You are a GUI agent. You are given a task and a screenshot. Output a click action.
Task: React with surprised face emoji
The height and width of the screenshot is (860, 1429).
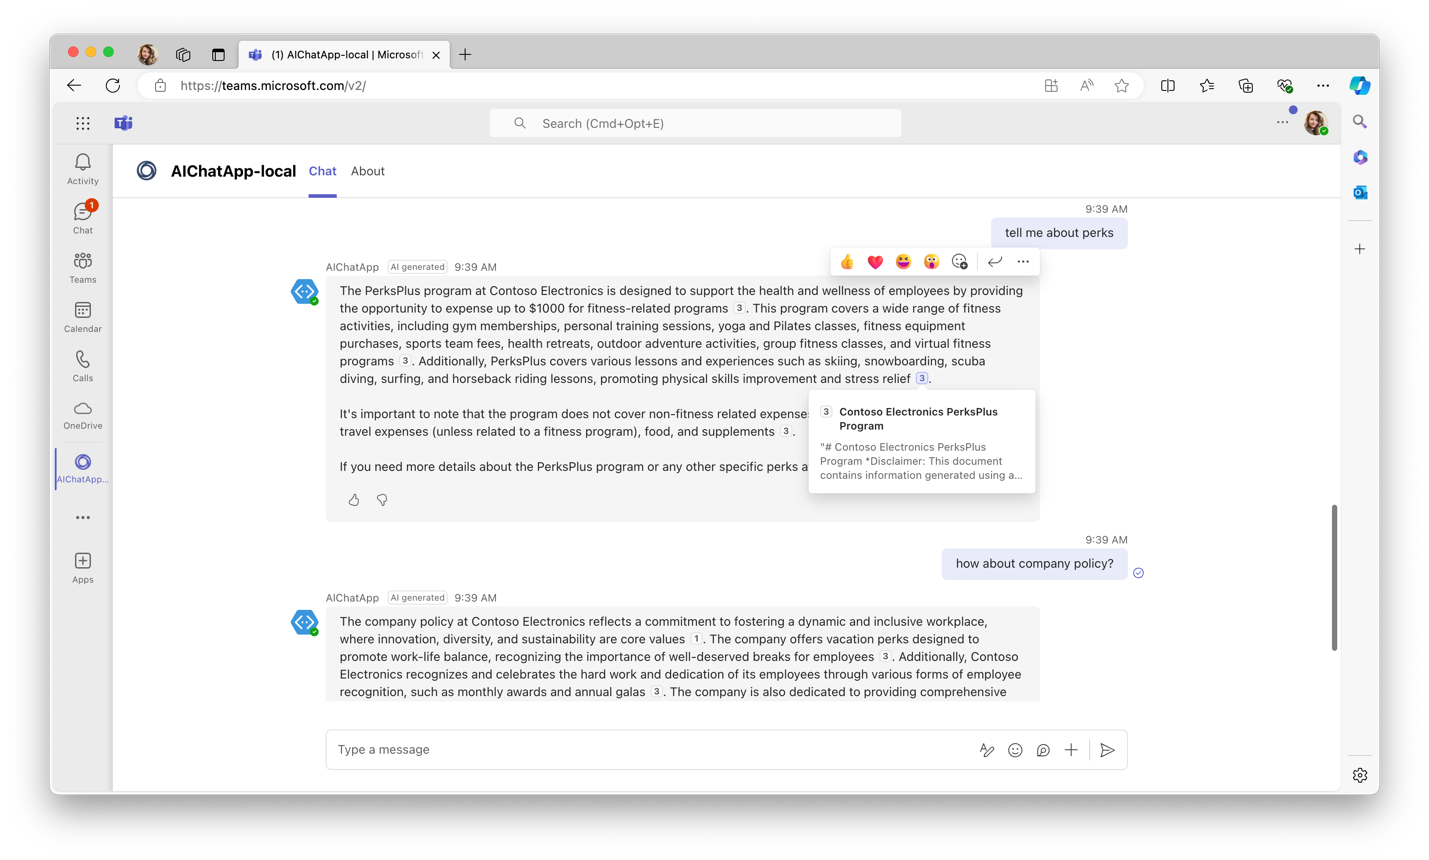tap(931, 262)
